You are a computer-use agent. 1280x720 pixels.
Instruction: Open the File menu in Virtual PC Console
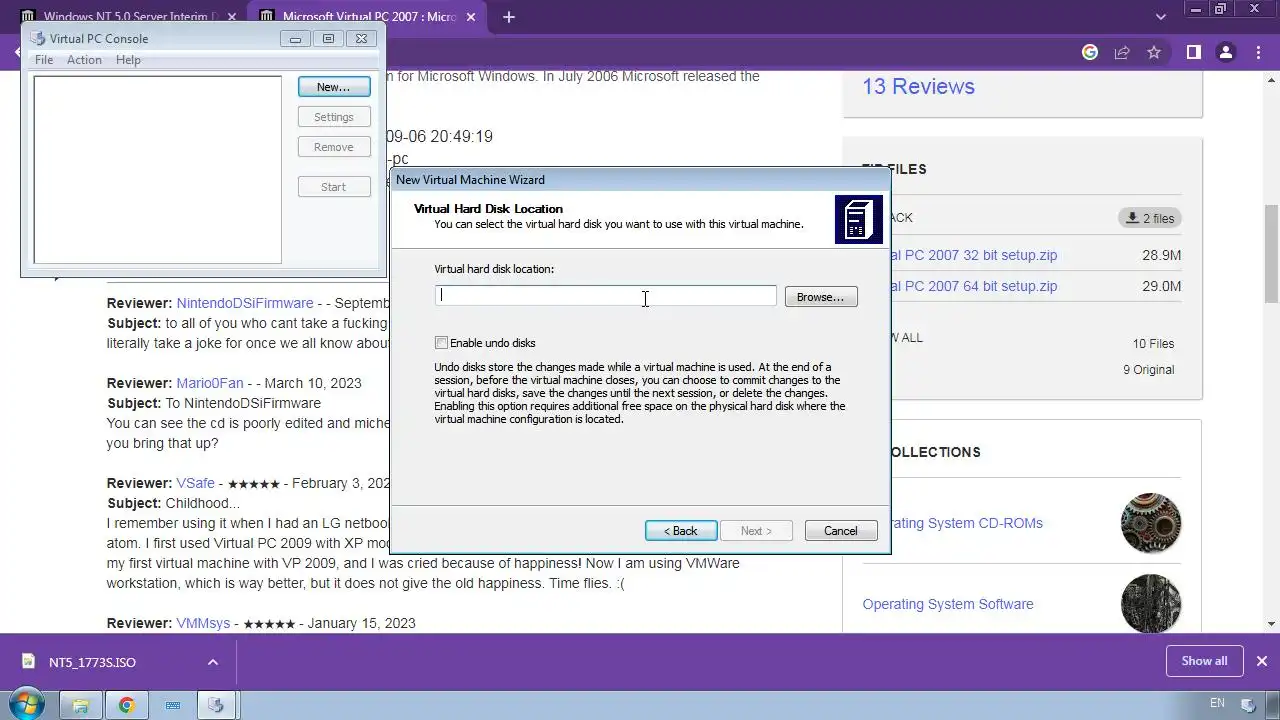(x=44, y=60)
